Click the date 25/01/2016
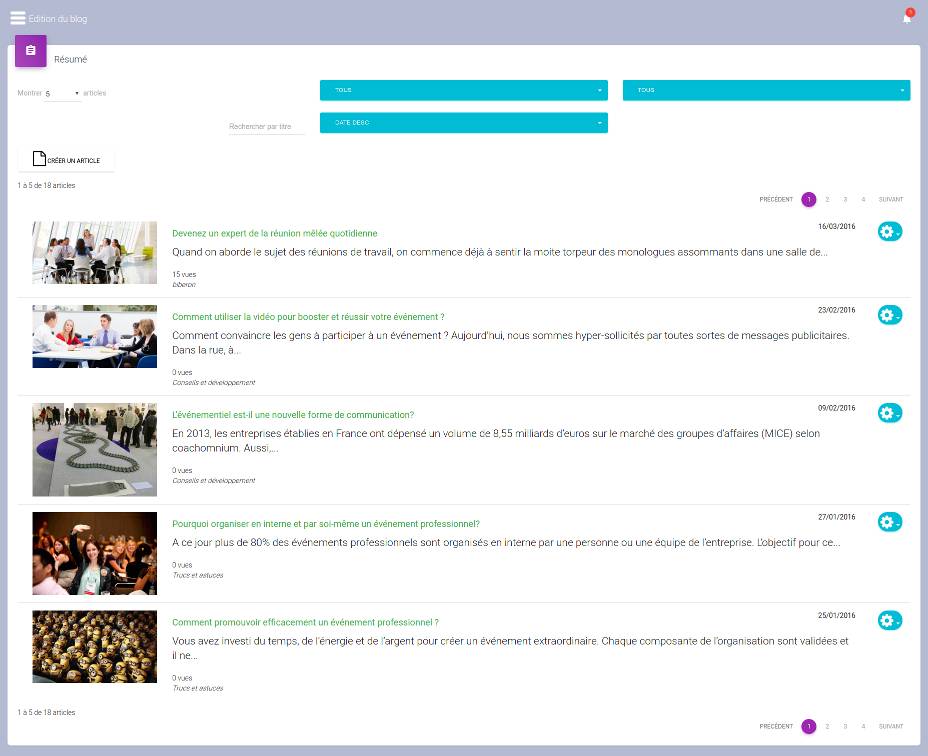The image size is (928, 756). pos(836,615)
